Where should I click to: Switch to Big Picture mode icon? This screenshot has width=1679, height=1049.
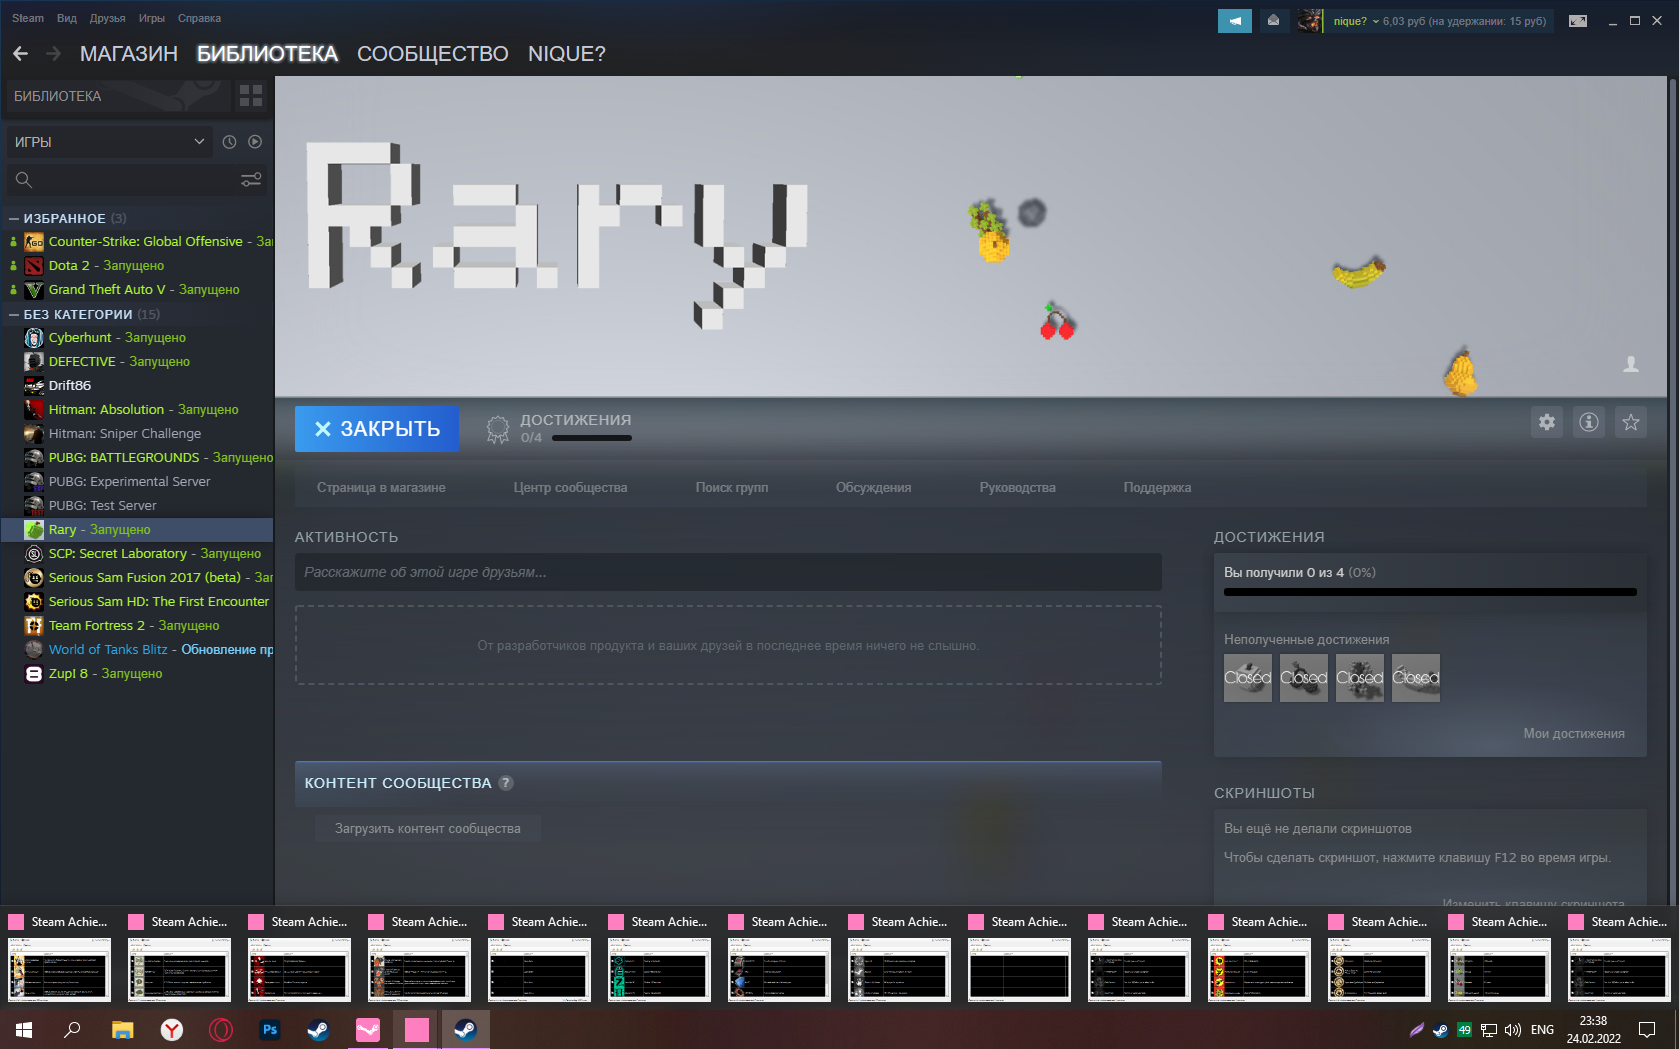point(1578,20)
